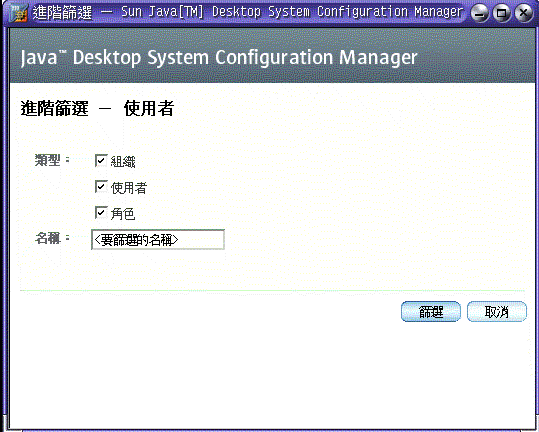Cancel with the 取消 button

tap(497, 312)
